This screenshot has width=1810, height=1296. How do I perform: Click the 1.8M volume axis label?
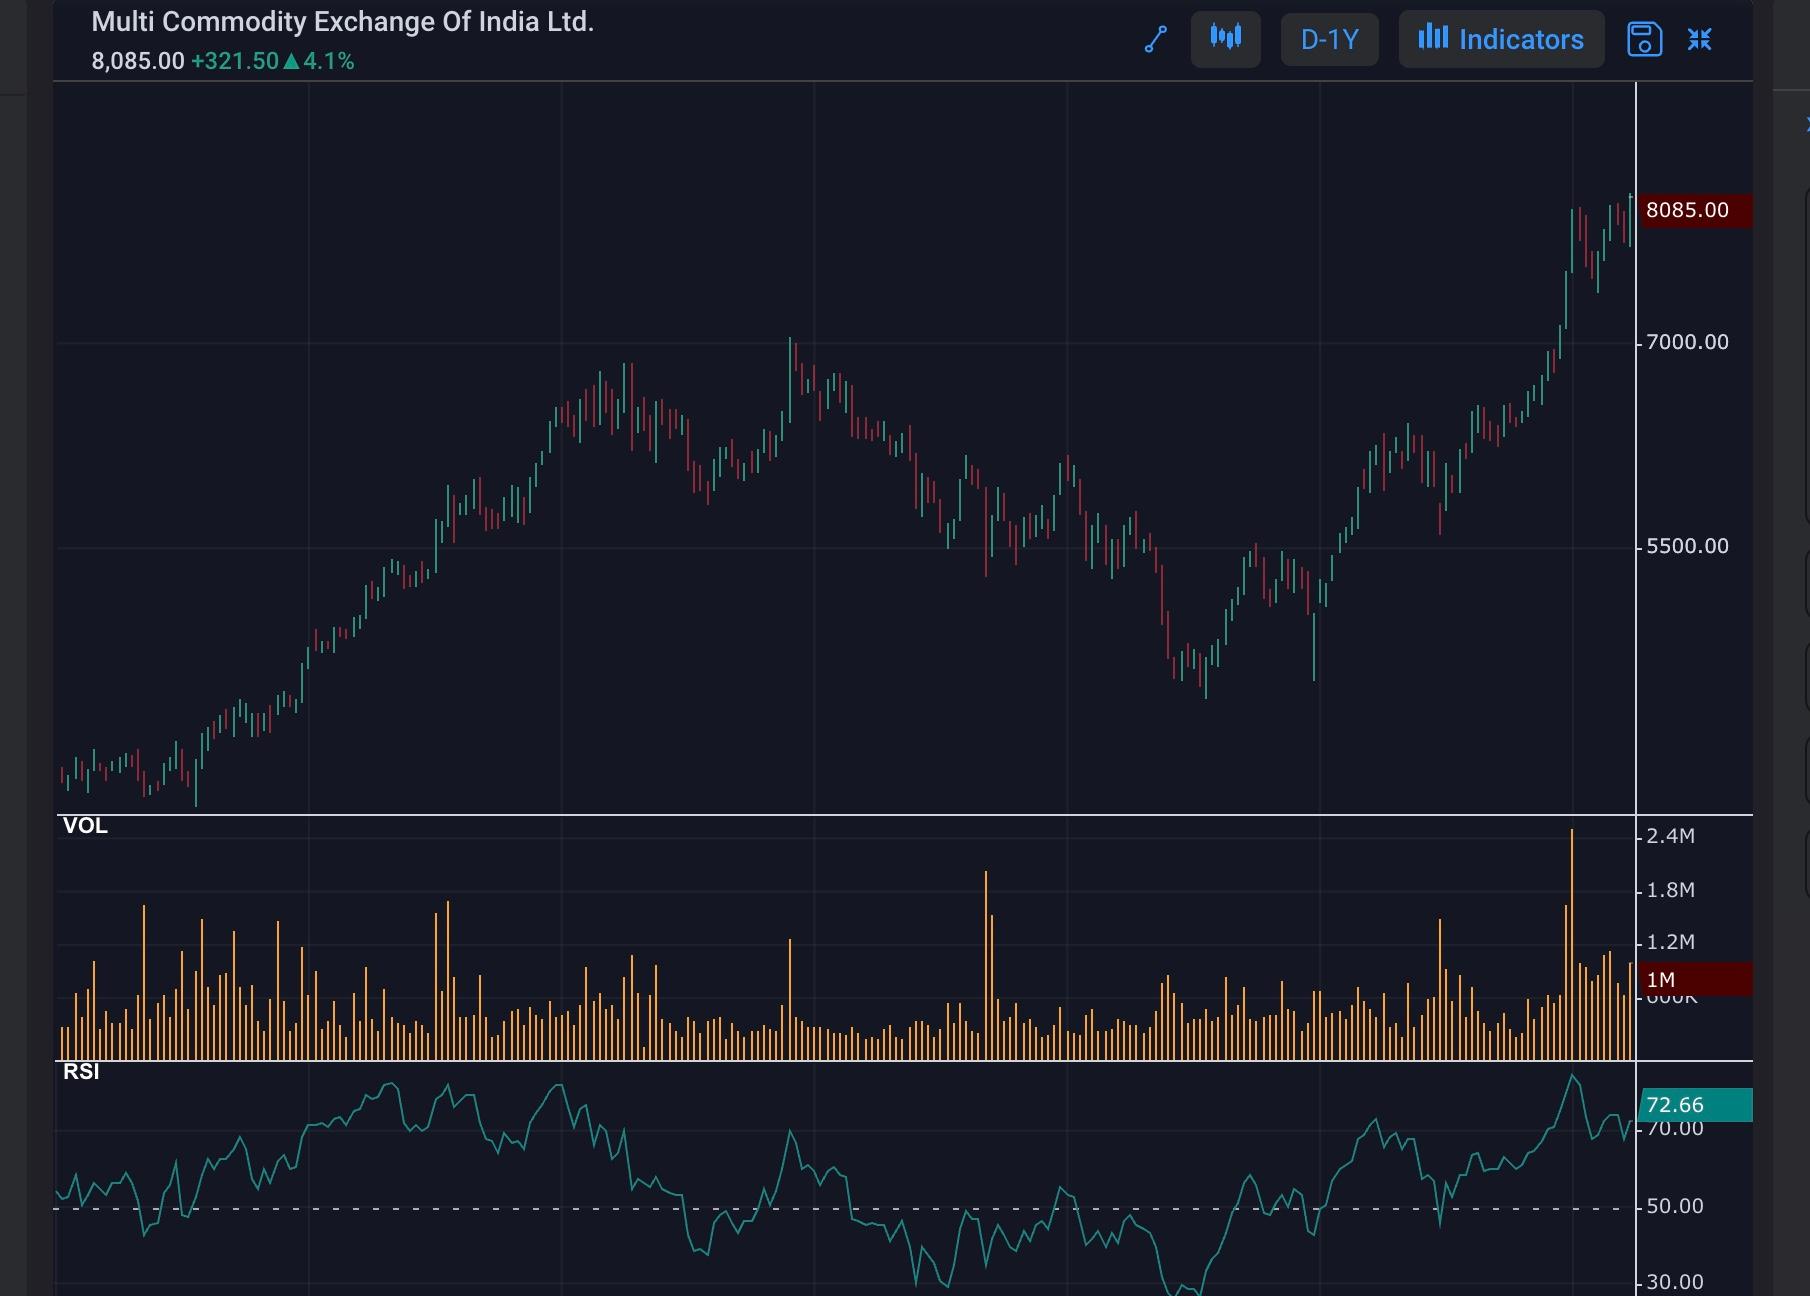[1670, 890]
